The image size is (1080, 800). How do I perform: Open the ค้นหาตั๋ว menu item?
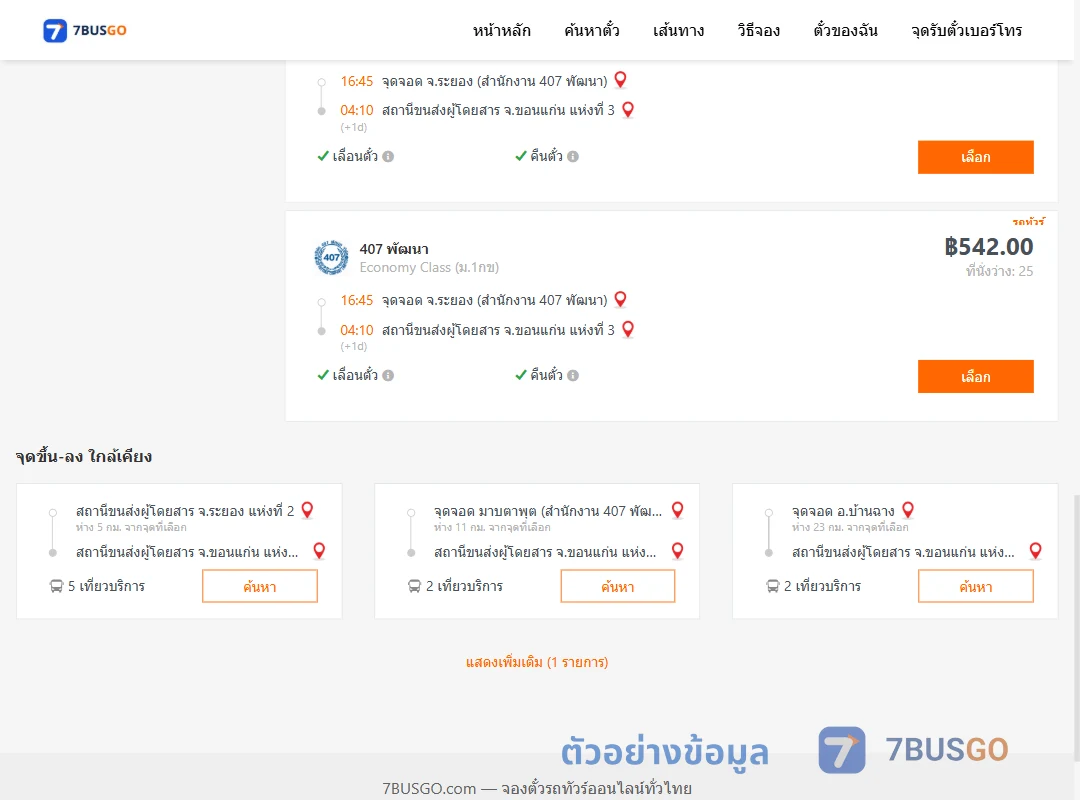point(592,30)
